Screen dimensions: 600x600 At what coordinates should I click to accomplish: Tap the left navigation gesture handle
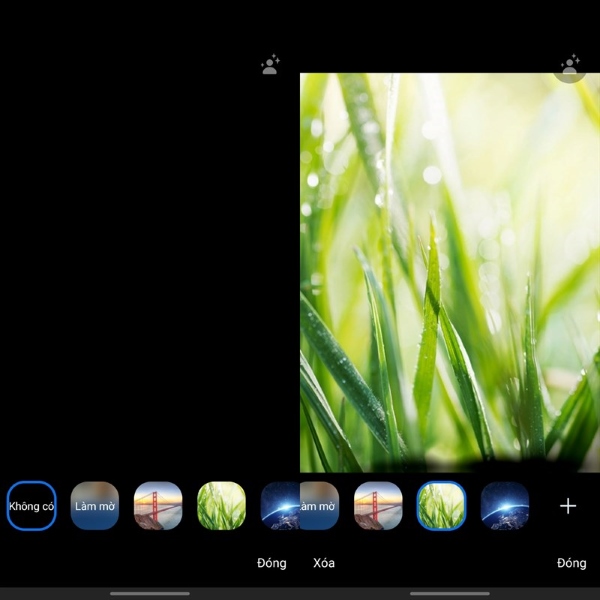tap(150, 593)
